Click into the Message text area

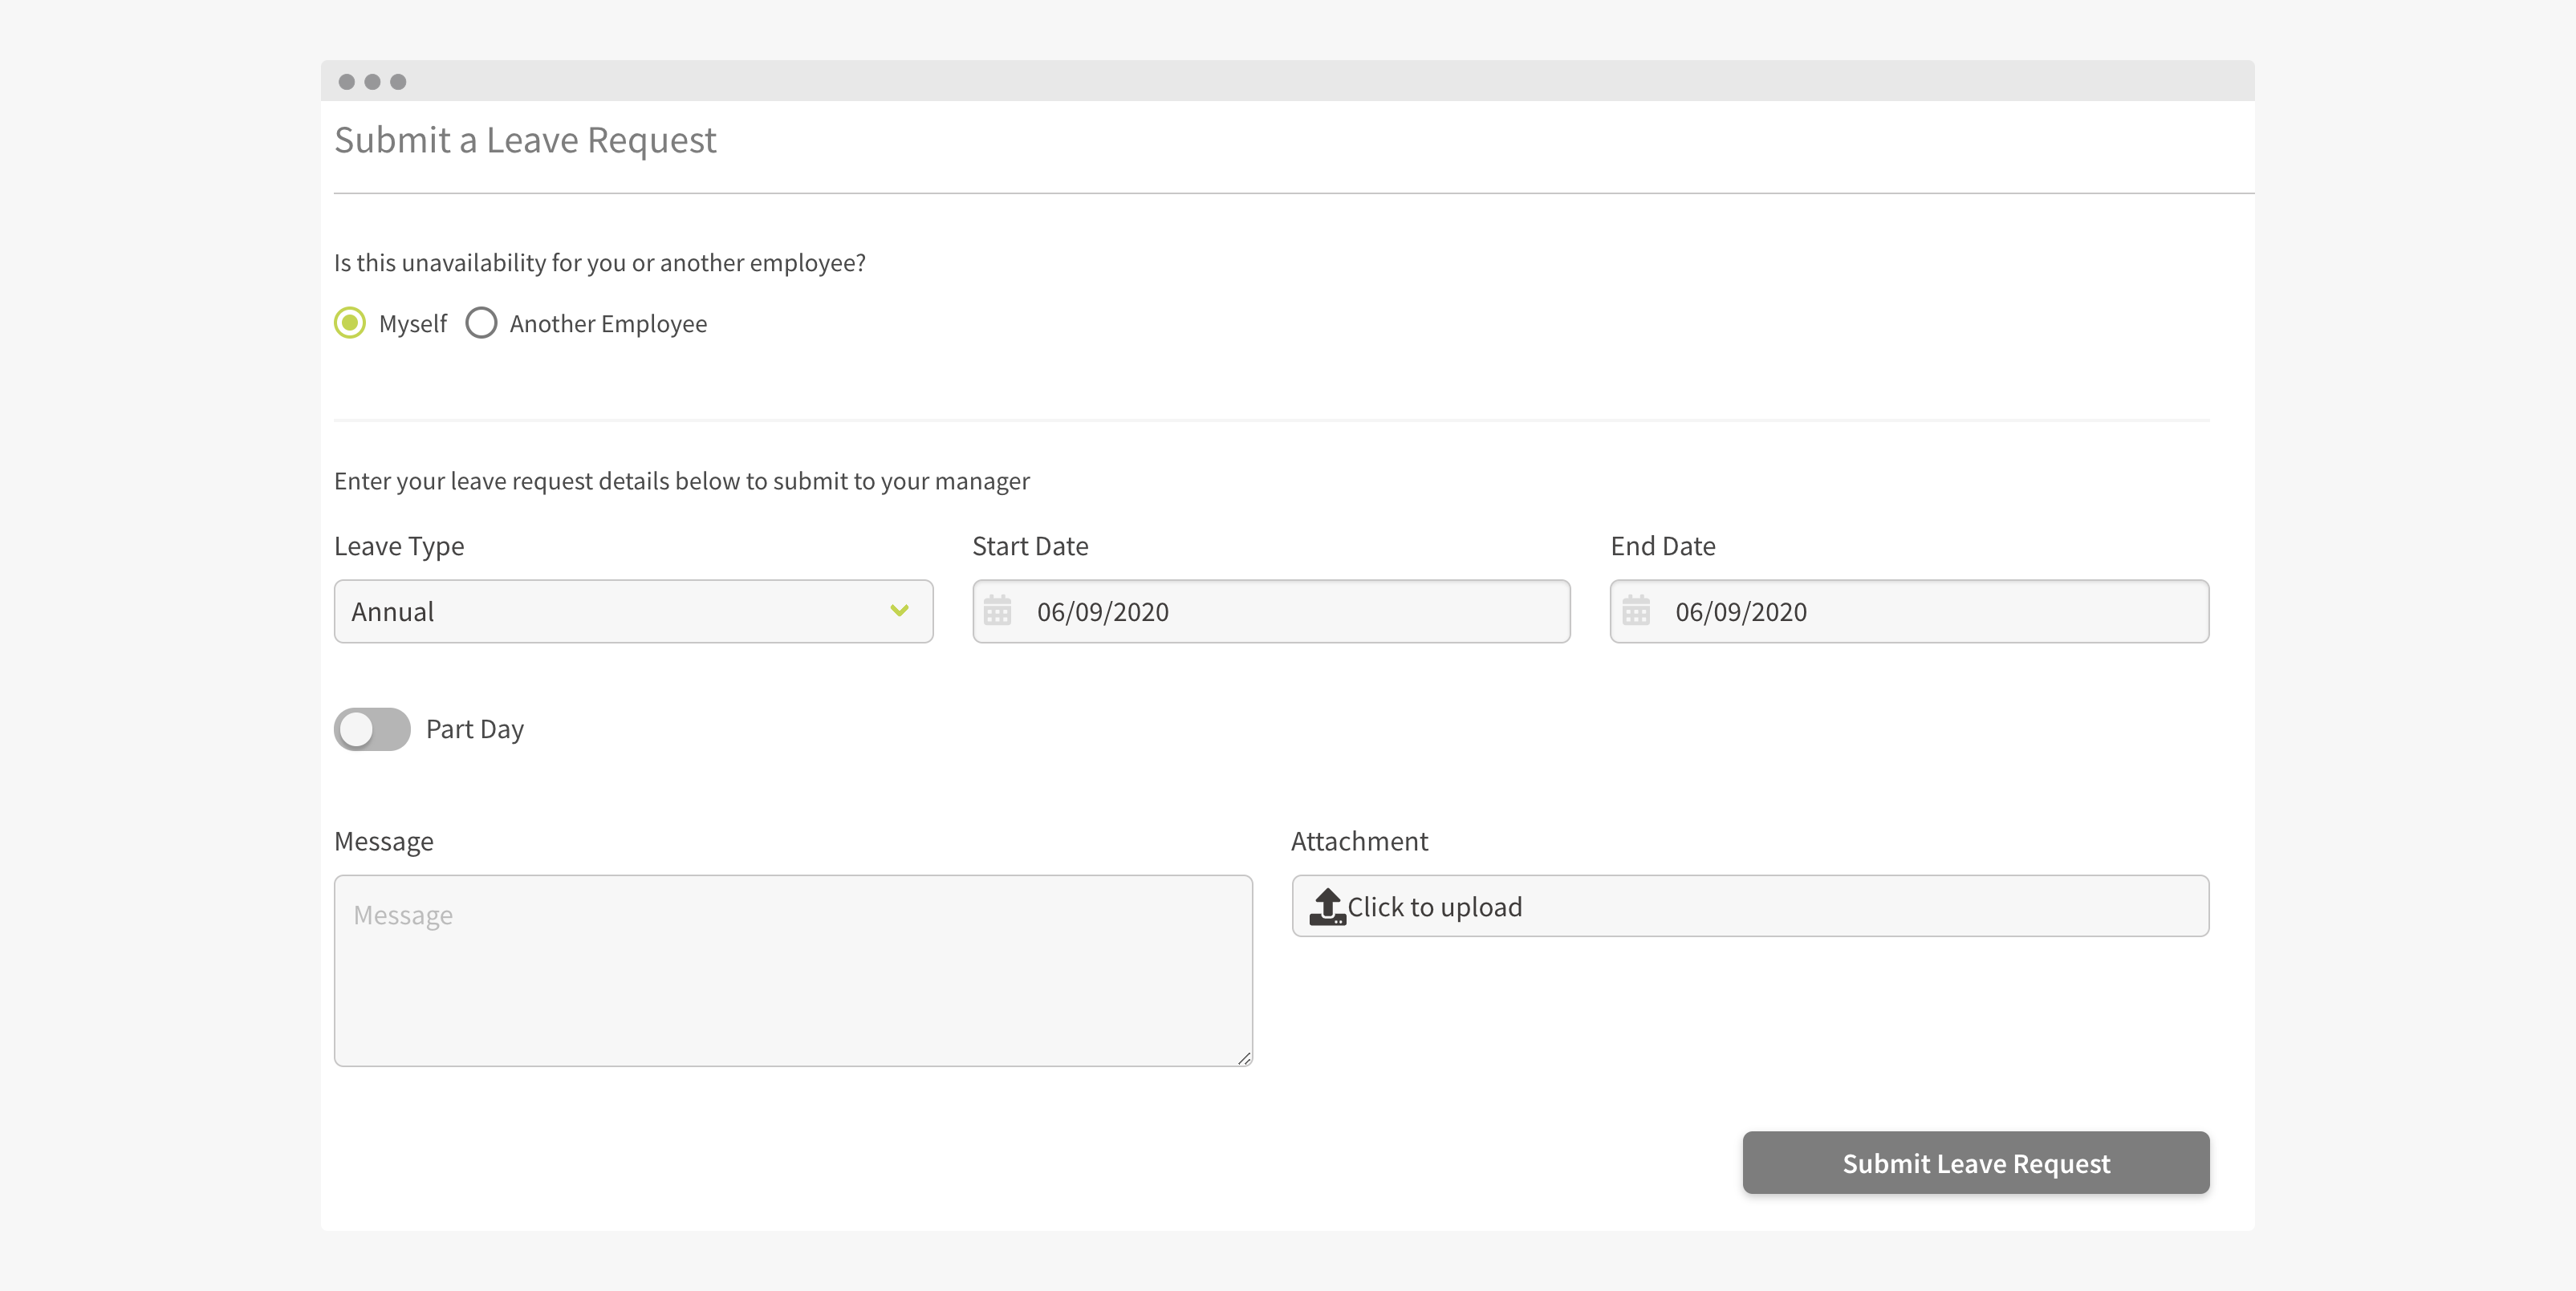(793, 970)
